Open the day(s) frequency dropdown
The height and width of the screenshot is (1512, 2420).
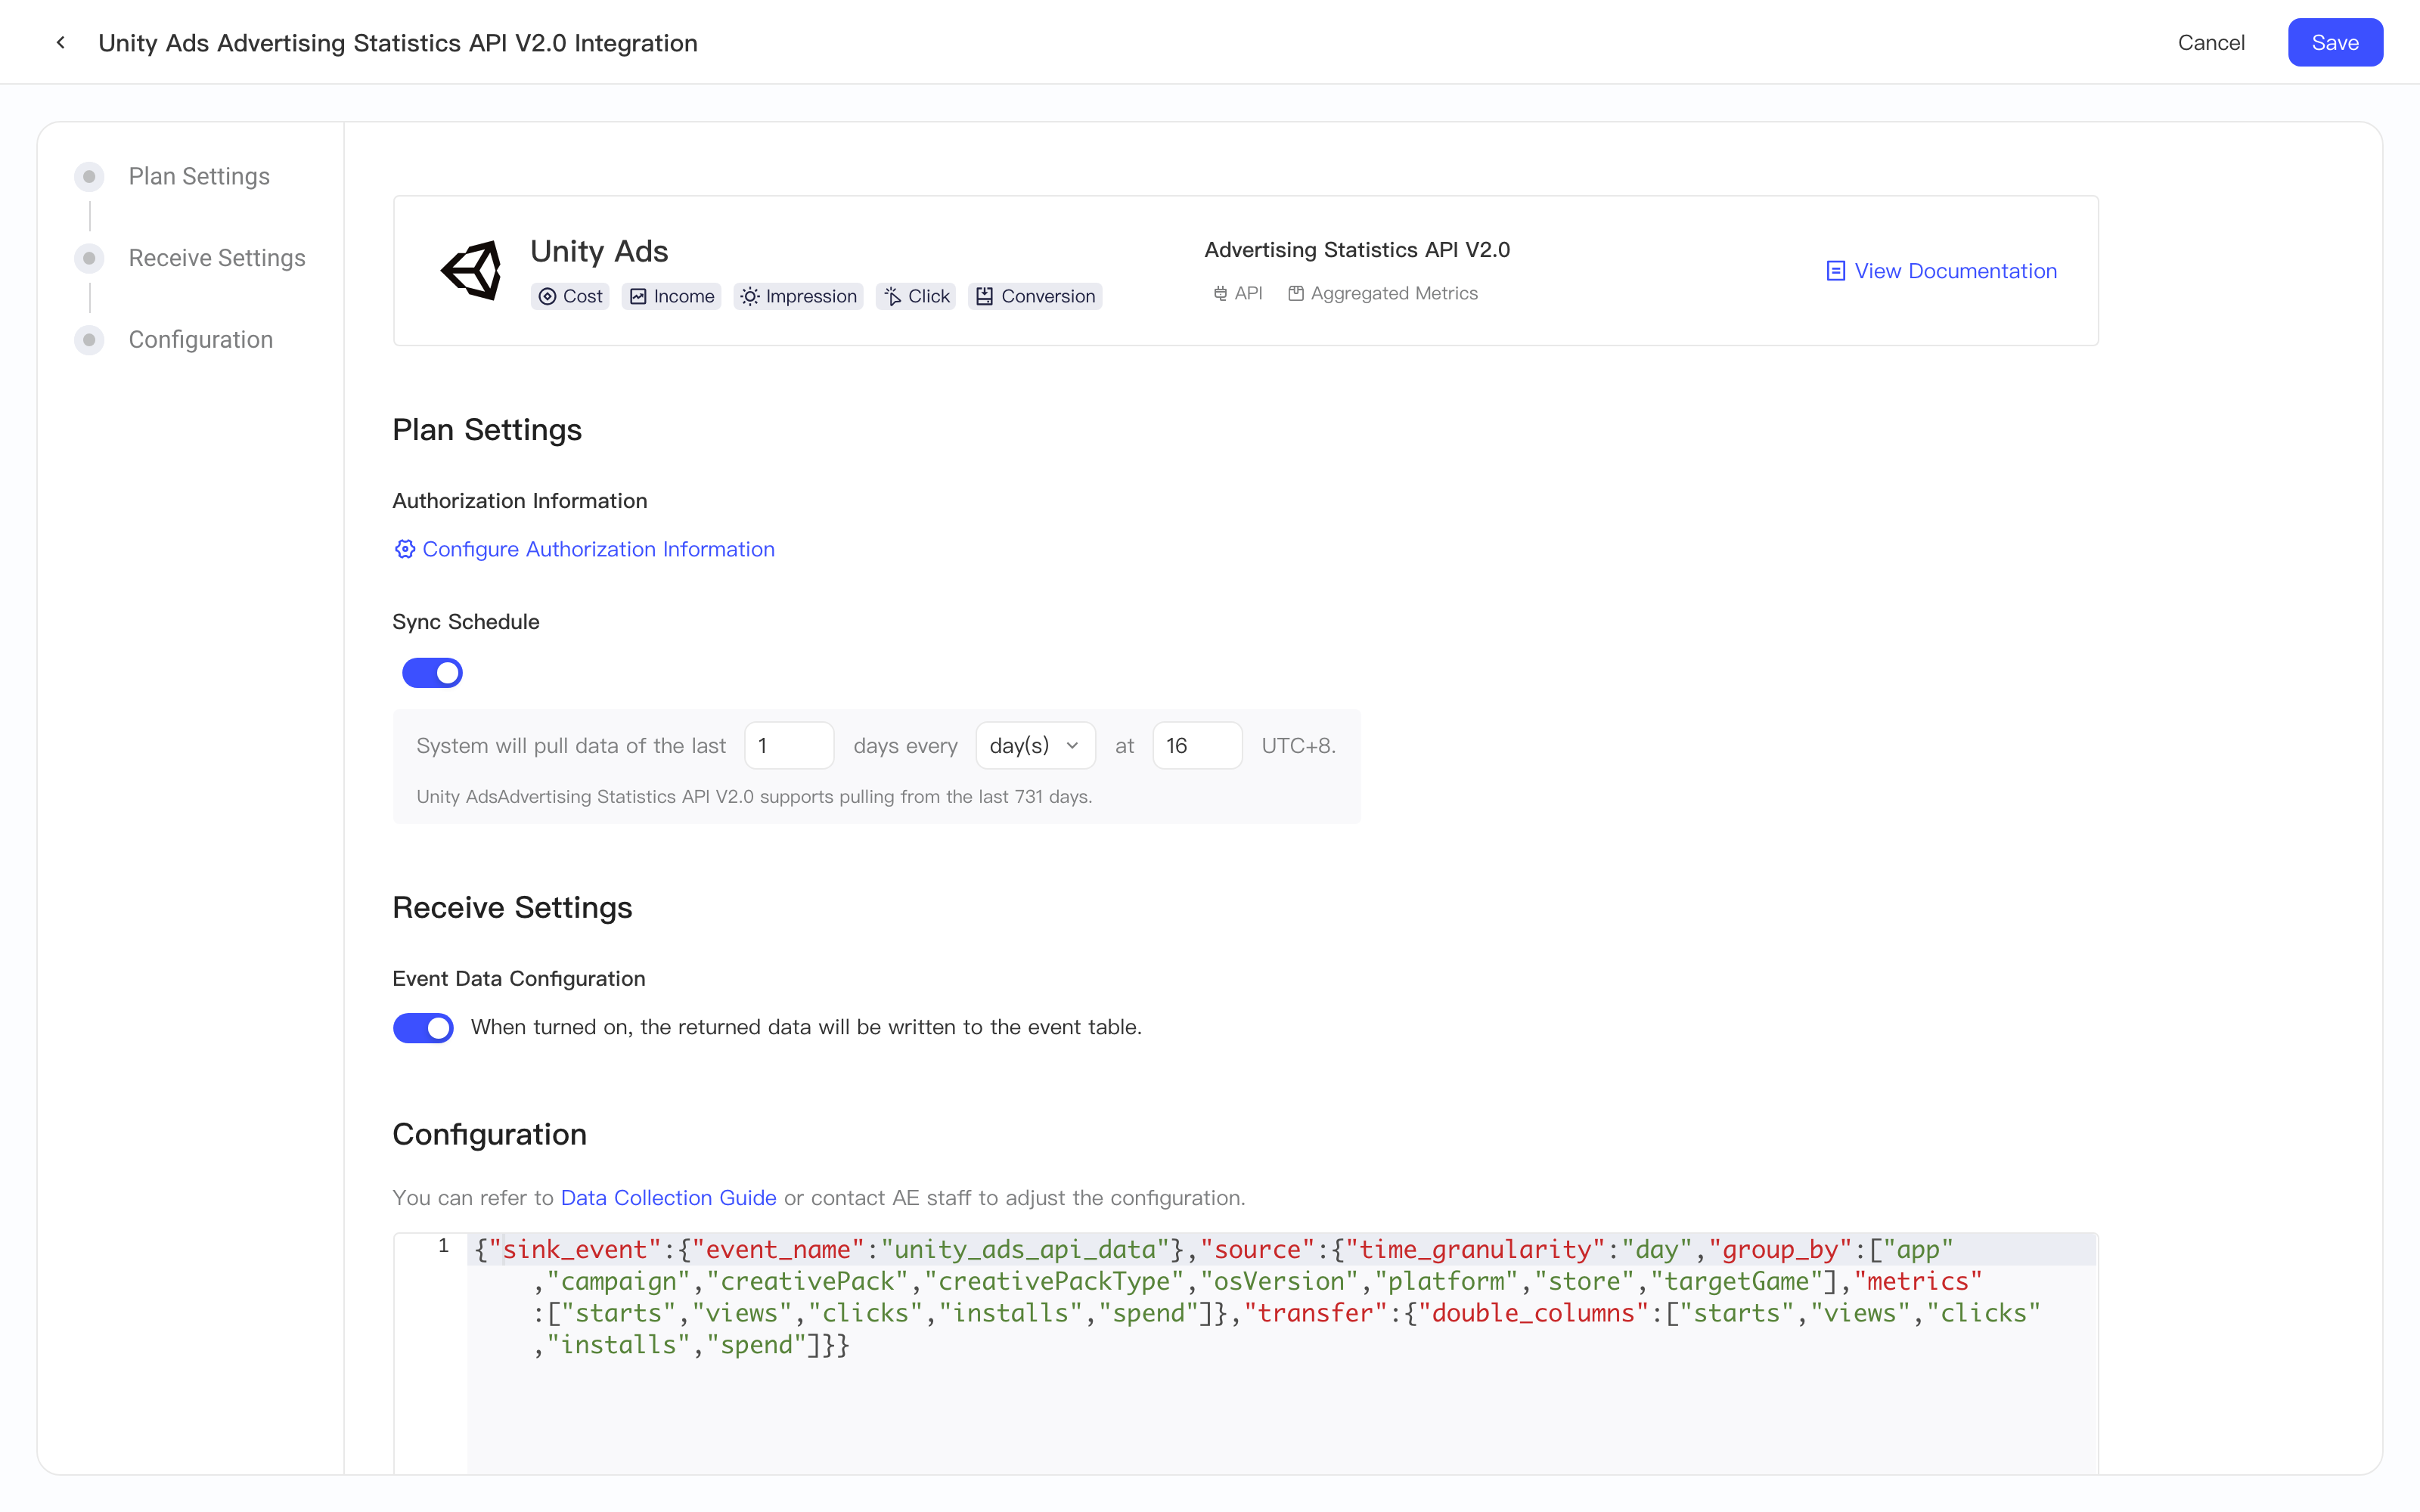coord(1035,745)
